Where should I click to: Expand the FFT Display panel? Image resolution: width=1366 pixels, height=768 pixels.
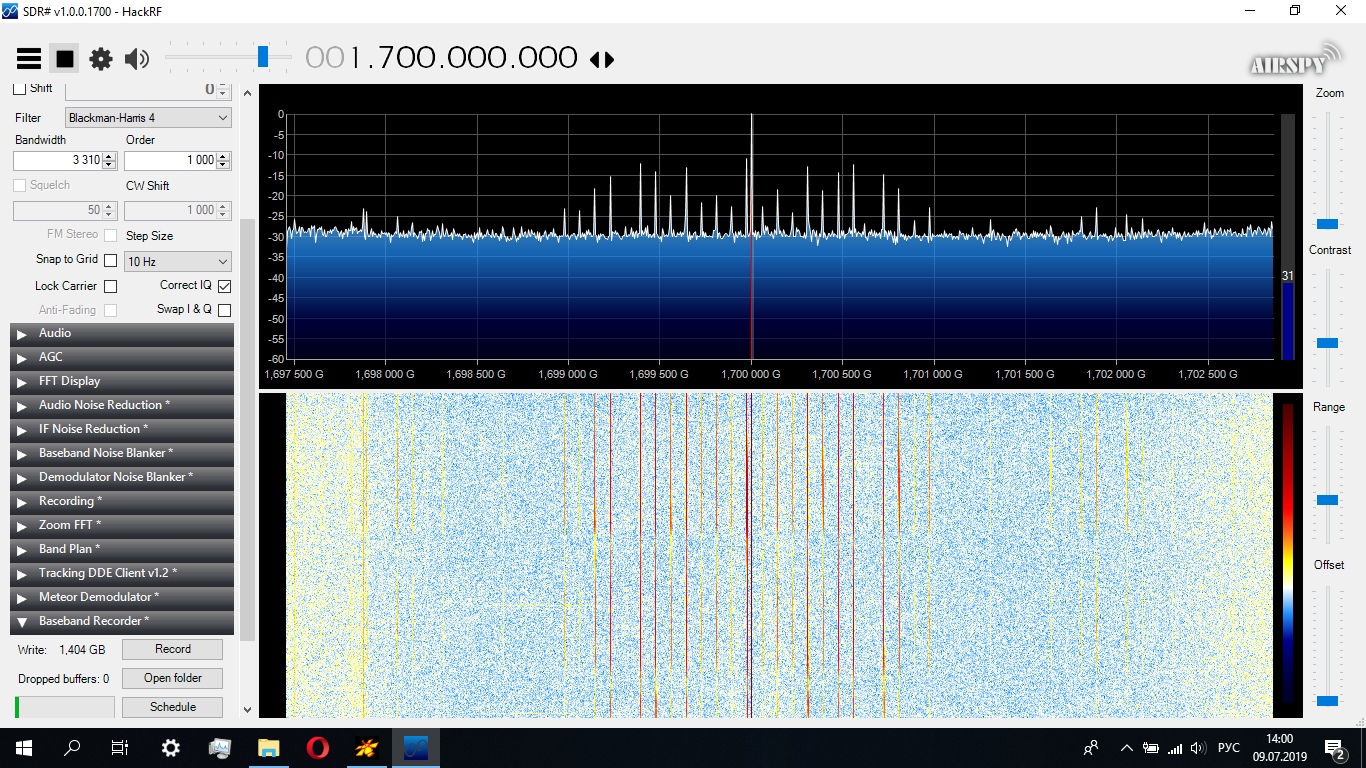[x=122, y=382]
